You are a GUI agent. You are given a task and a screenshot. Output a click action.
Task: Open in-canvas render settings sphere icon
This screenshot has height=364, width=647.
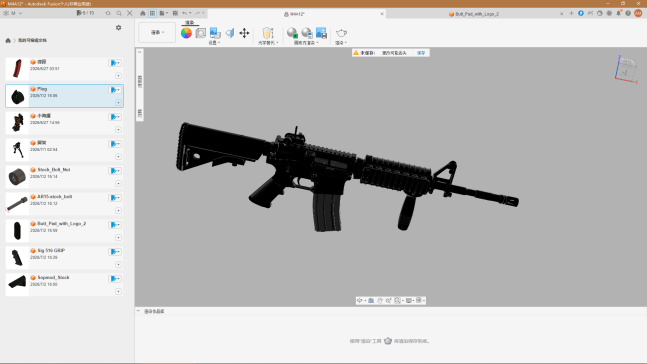click(307, 33)
